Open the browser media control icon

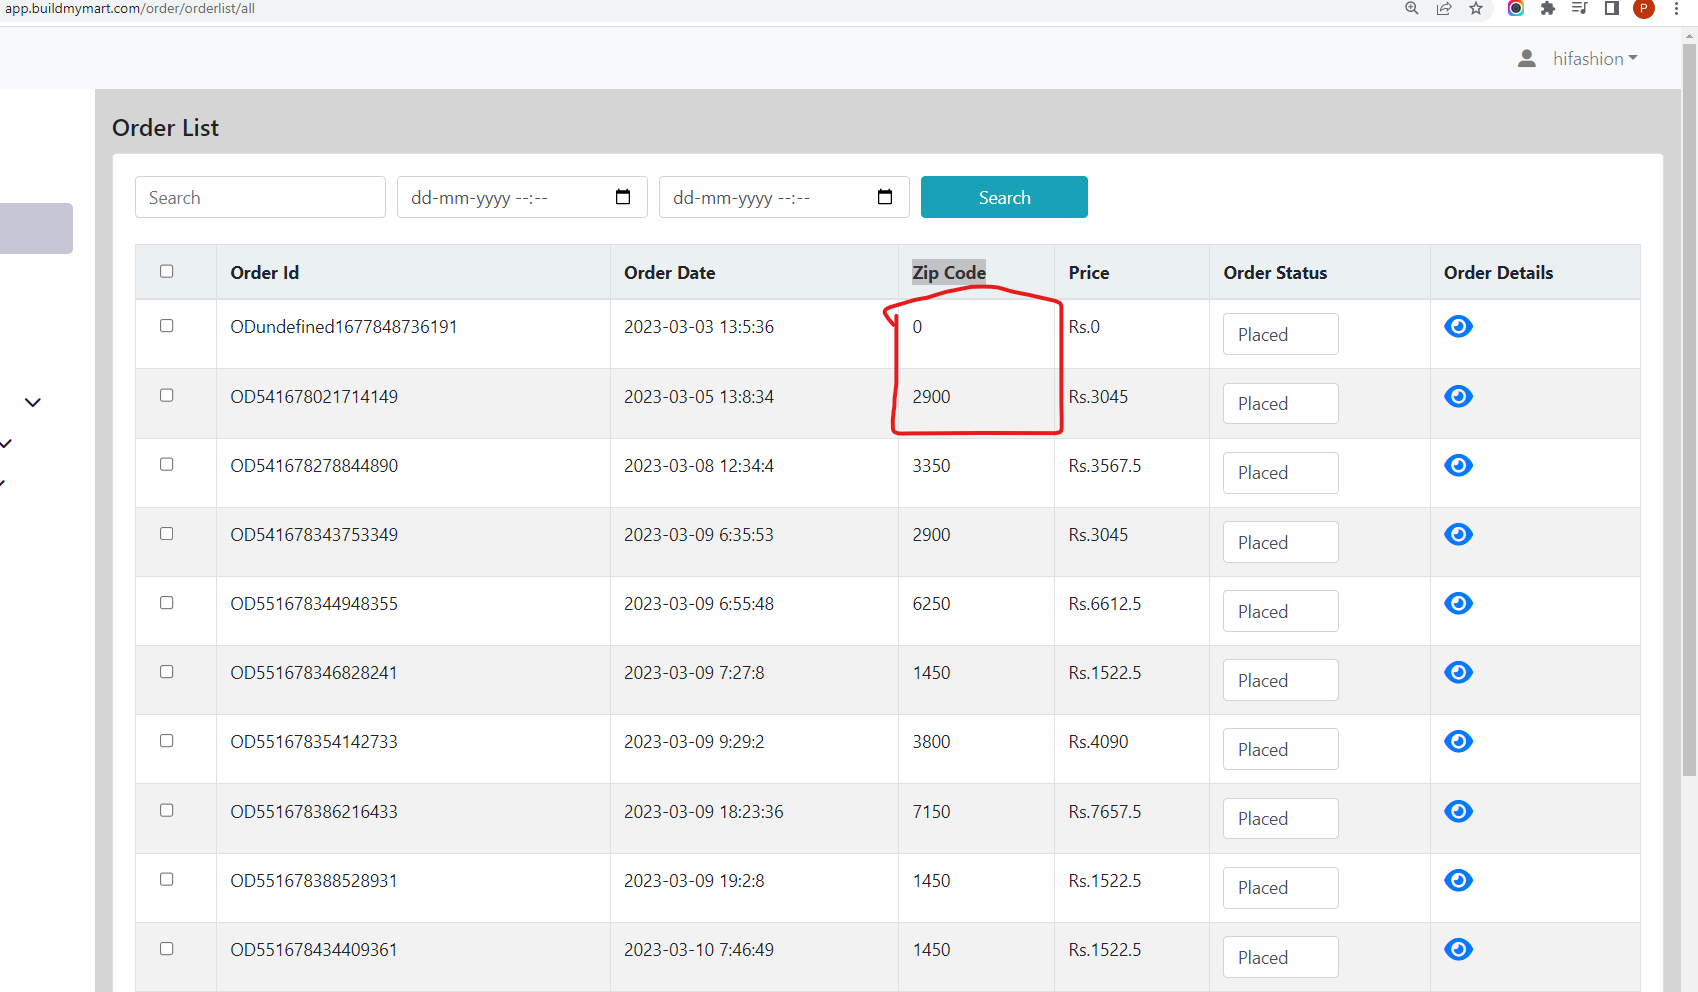(1580, 8)
